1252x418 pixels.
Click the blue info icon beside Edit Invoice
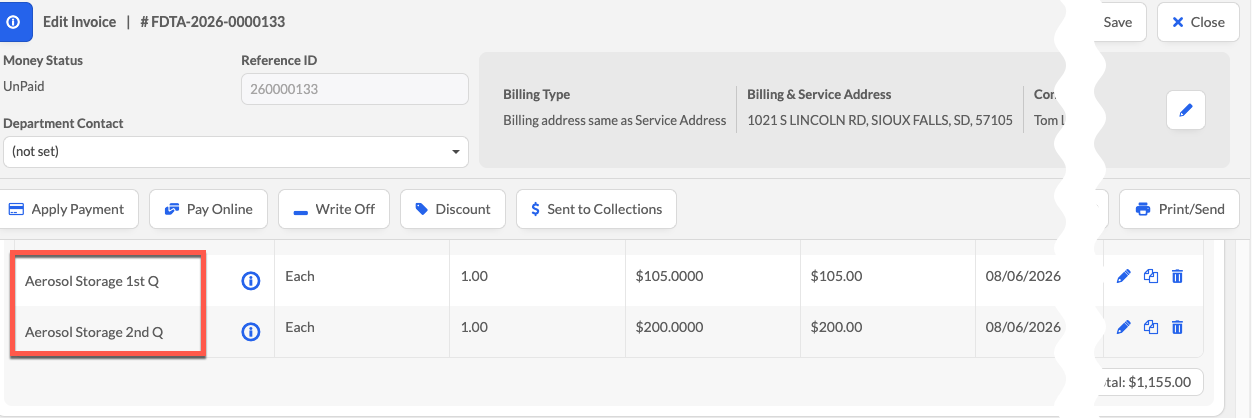[x=14, y=21]
